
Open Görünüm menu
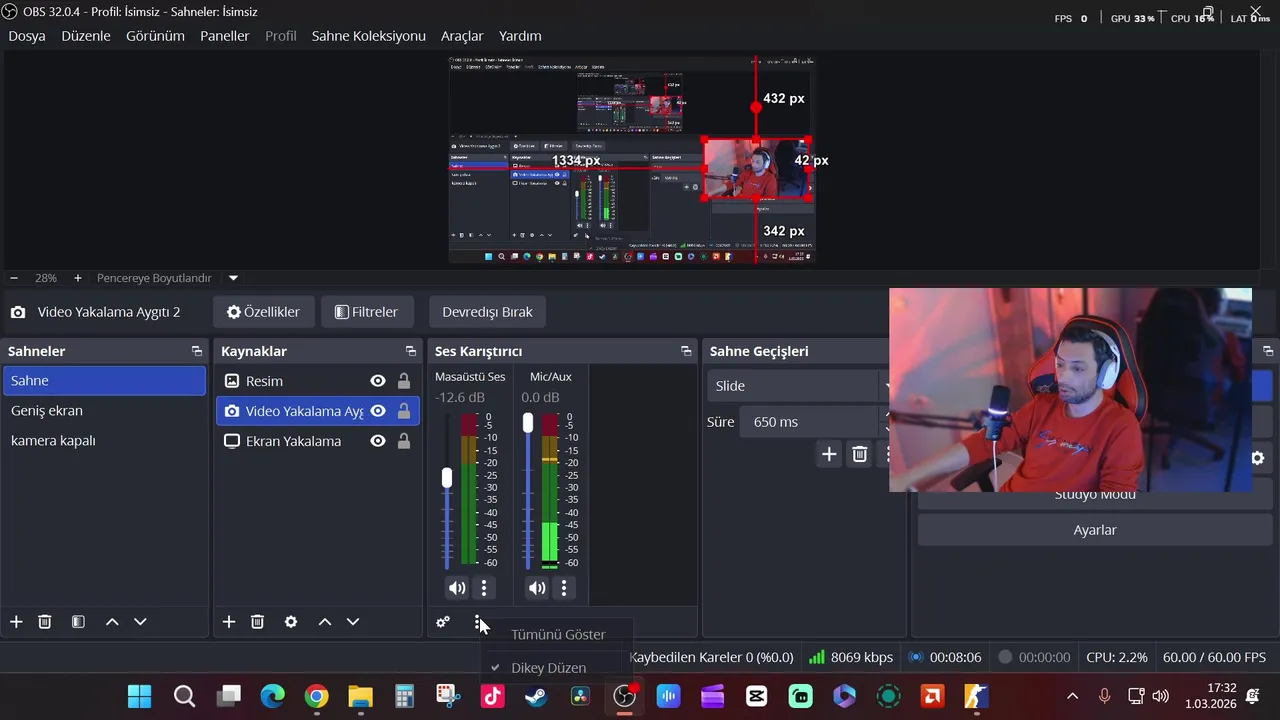155,36
